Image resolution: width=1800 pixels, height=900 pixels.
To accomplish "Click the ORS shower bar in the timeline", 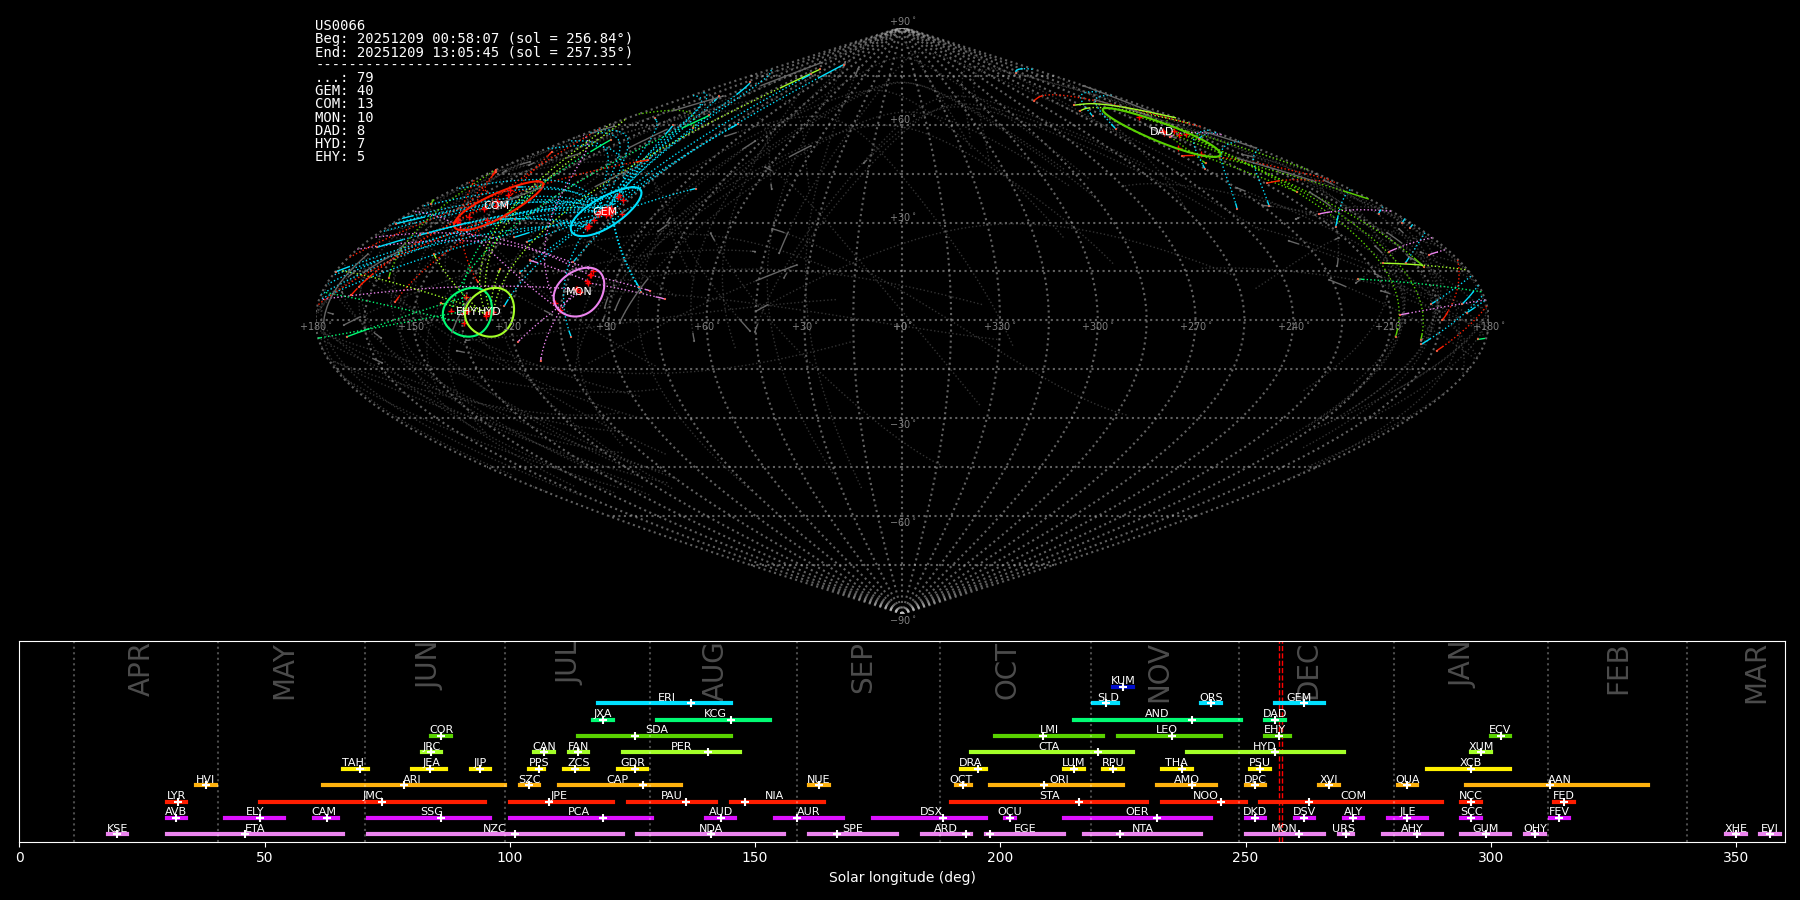I will point(1211,703).
